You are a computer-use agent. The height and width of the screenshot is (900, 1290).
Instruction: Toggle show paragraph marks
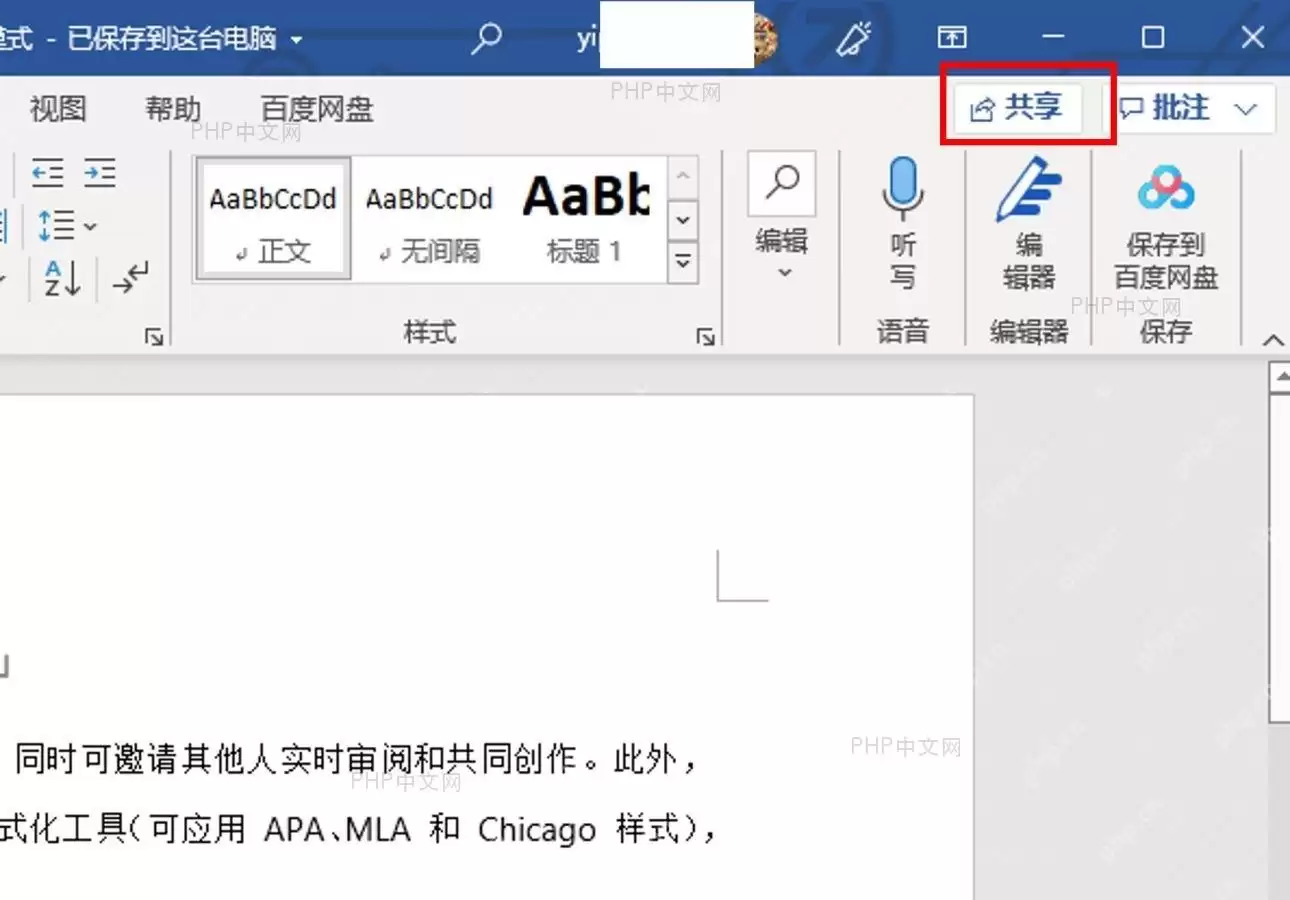131,279
